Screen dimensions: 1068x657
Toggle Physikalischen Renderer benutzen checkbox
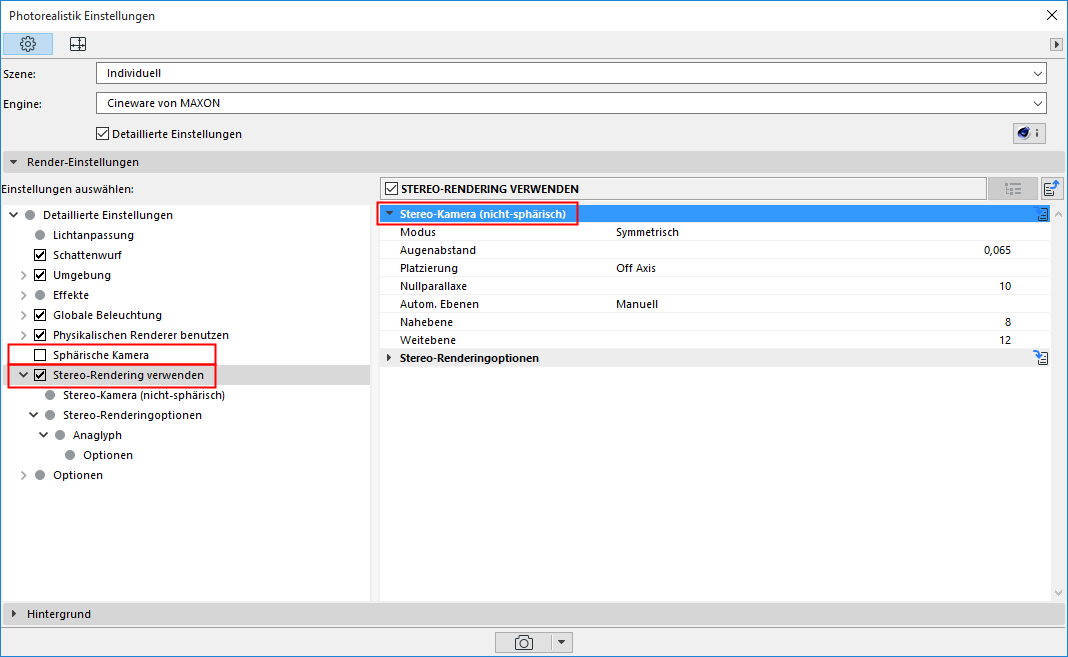pyautogui.click(x=40, y=335)
